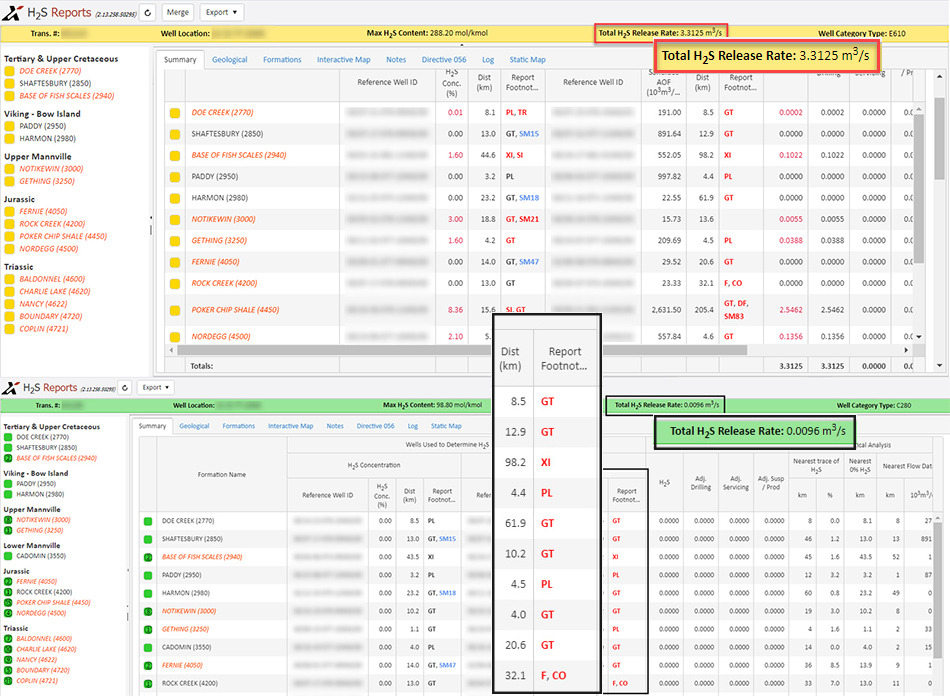Select CADOMIN (3550) in lower formation list
The width and height of the screenshot is (950, 696).
tap(41, 556)
